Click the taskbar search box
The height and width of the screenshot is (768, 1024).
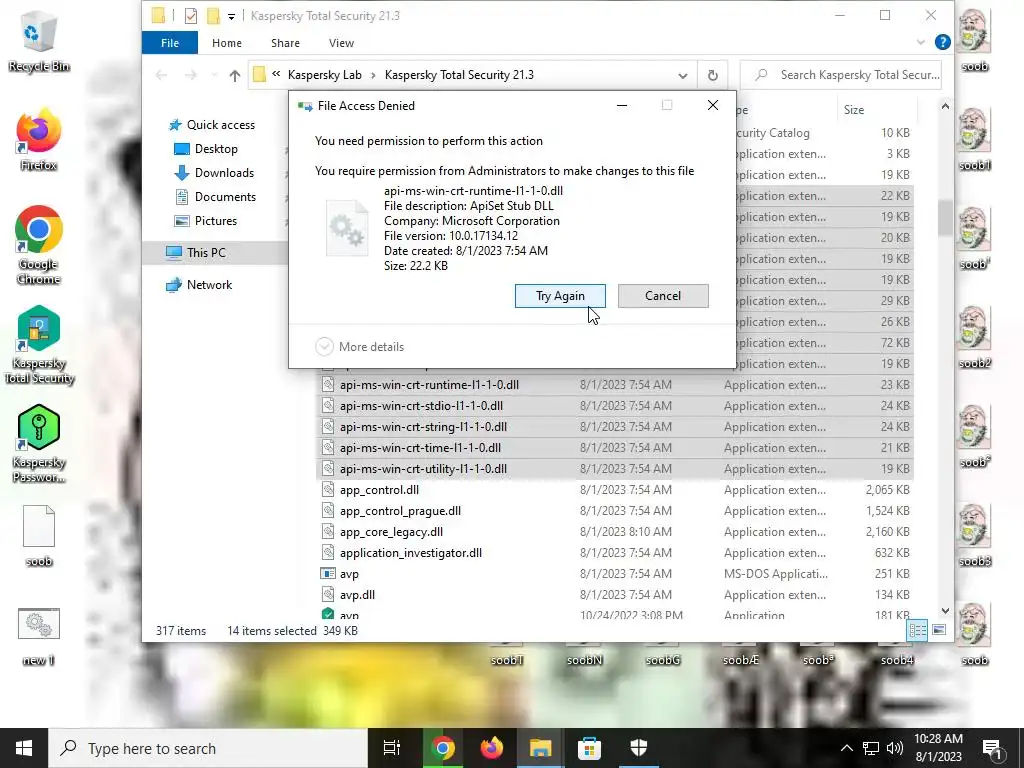point(208,748)
